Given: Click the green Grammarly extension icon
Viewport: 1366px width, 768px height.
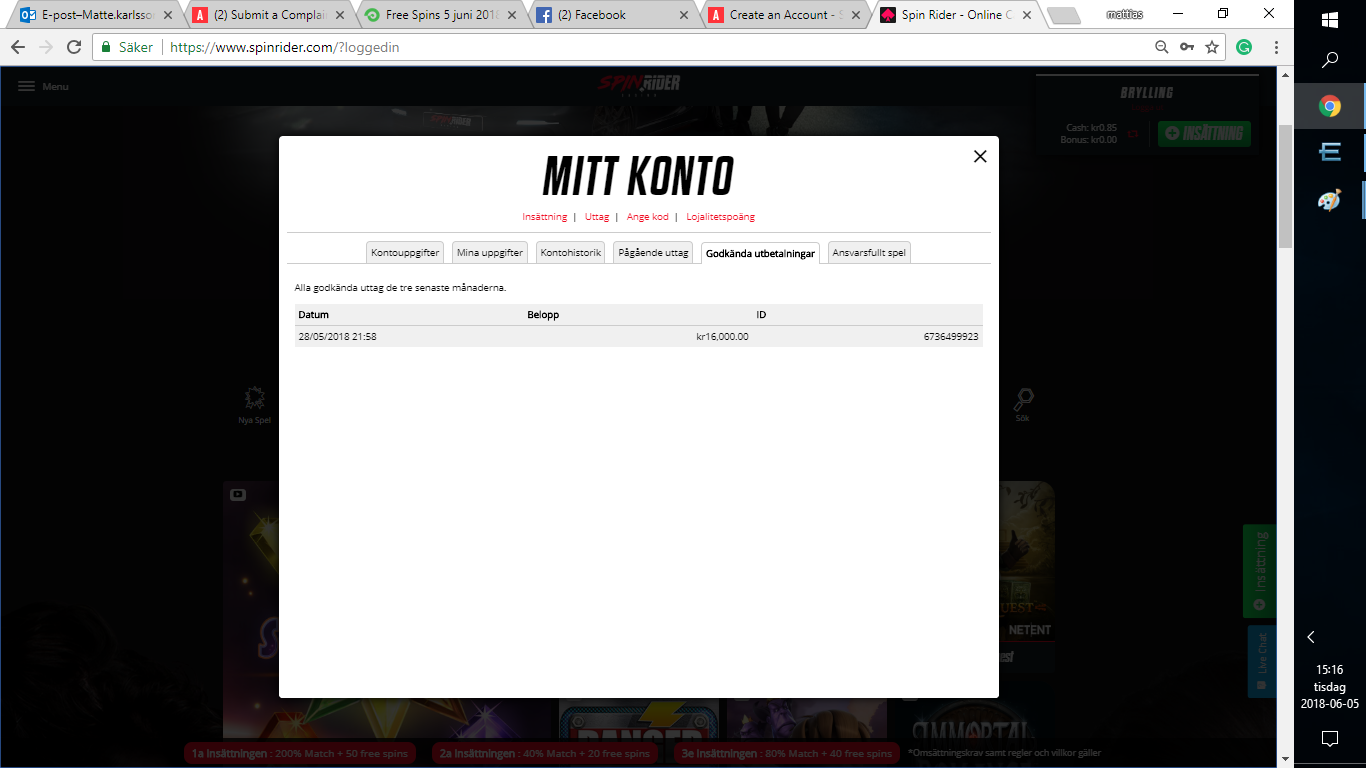Looking at the screenshot, I should click(1244, 47).
